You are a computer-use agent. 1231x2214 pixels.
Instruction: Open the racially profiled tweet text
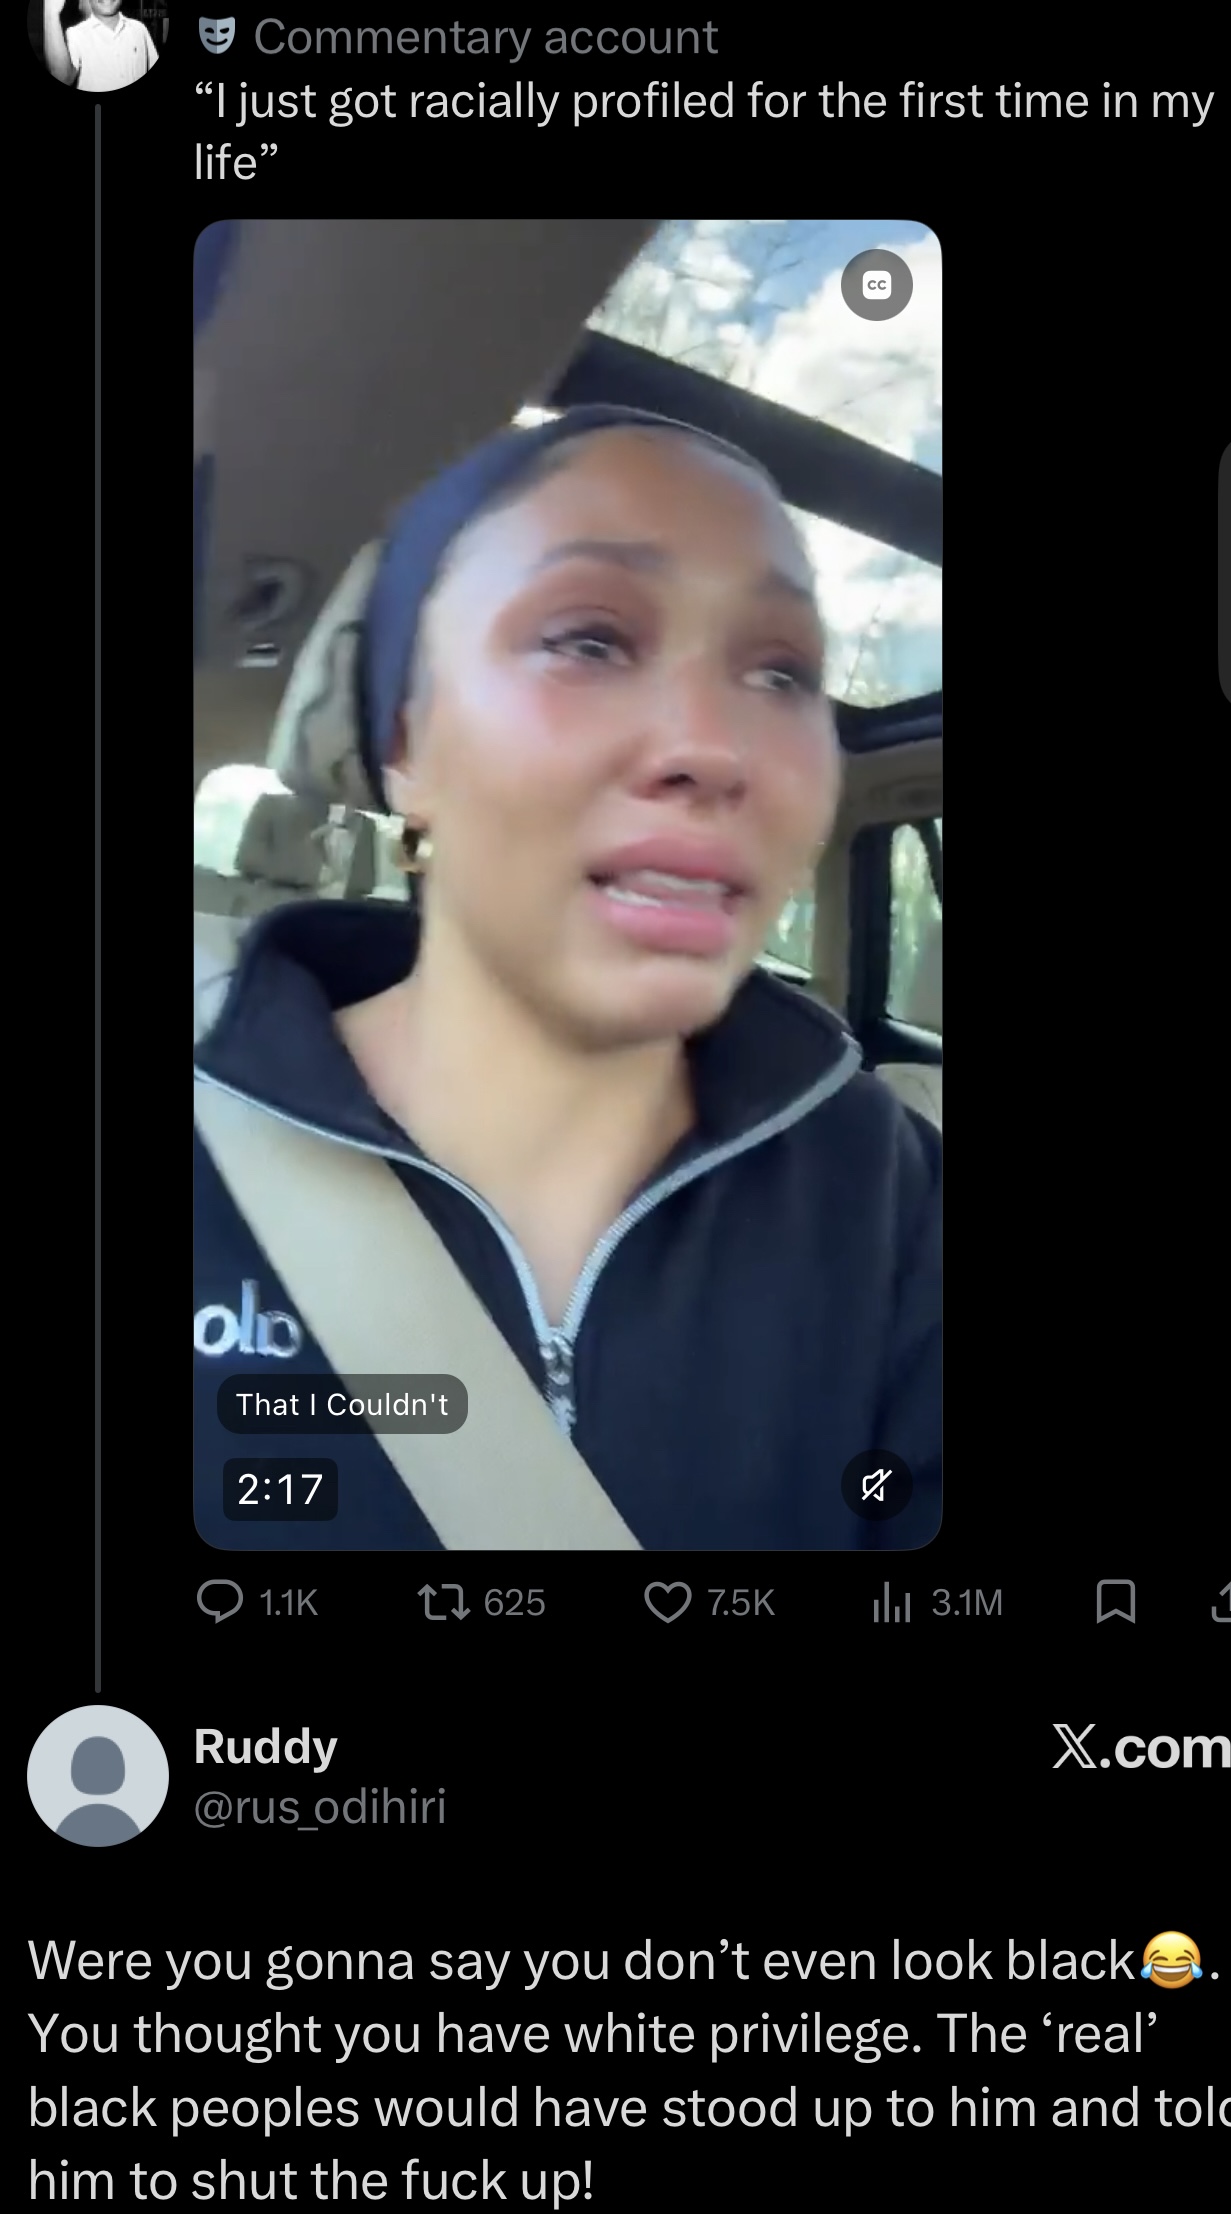click(x=703, y=131)
